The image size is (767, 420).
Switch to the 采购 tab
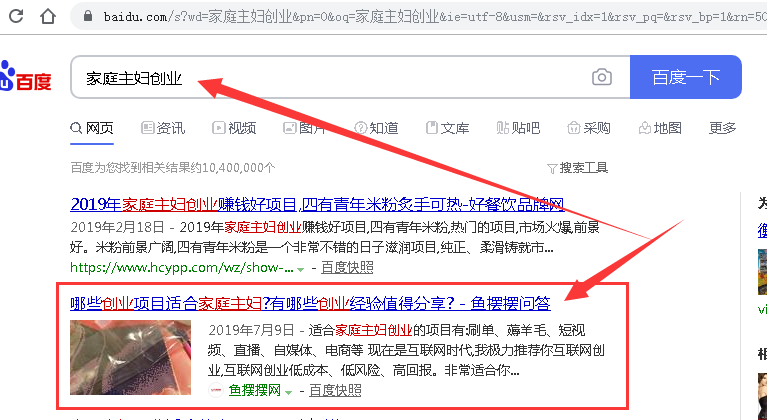589,128
